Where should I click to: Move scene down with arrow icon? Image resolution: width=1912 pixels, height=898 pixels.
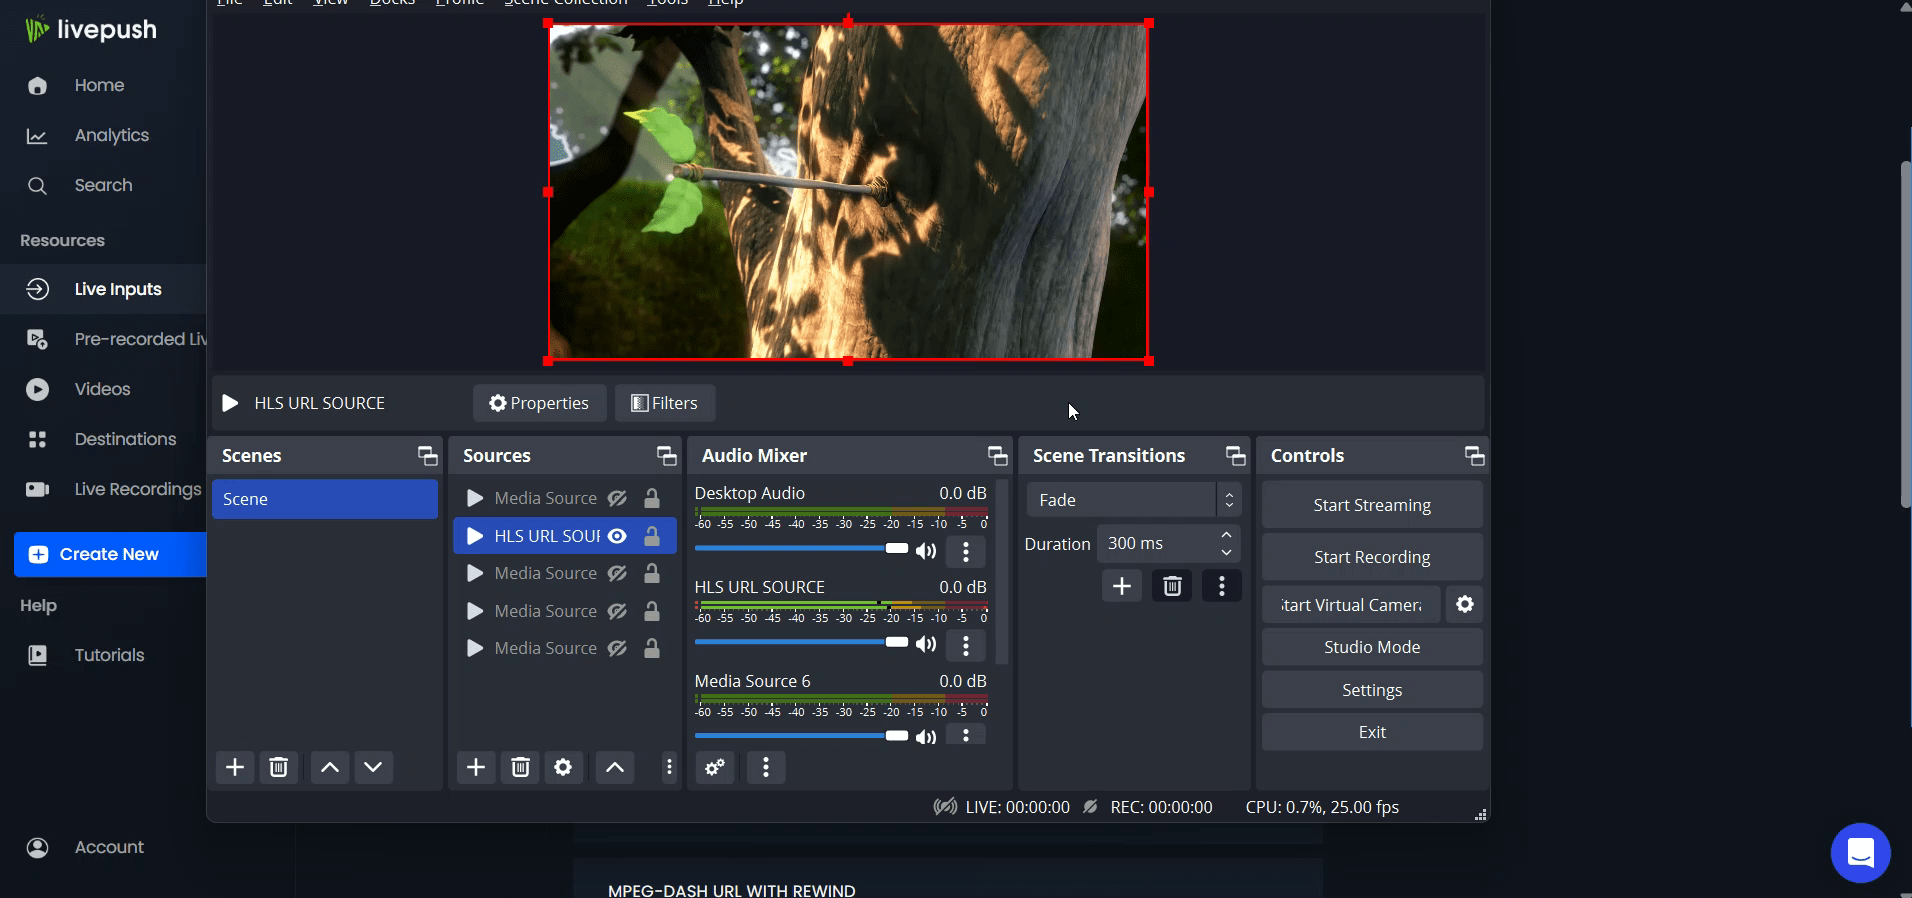[373, 767]
